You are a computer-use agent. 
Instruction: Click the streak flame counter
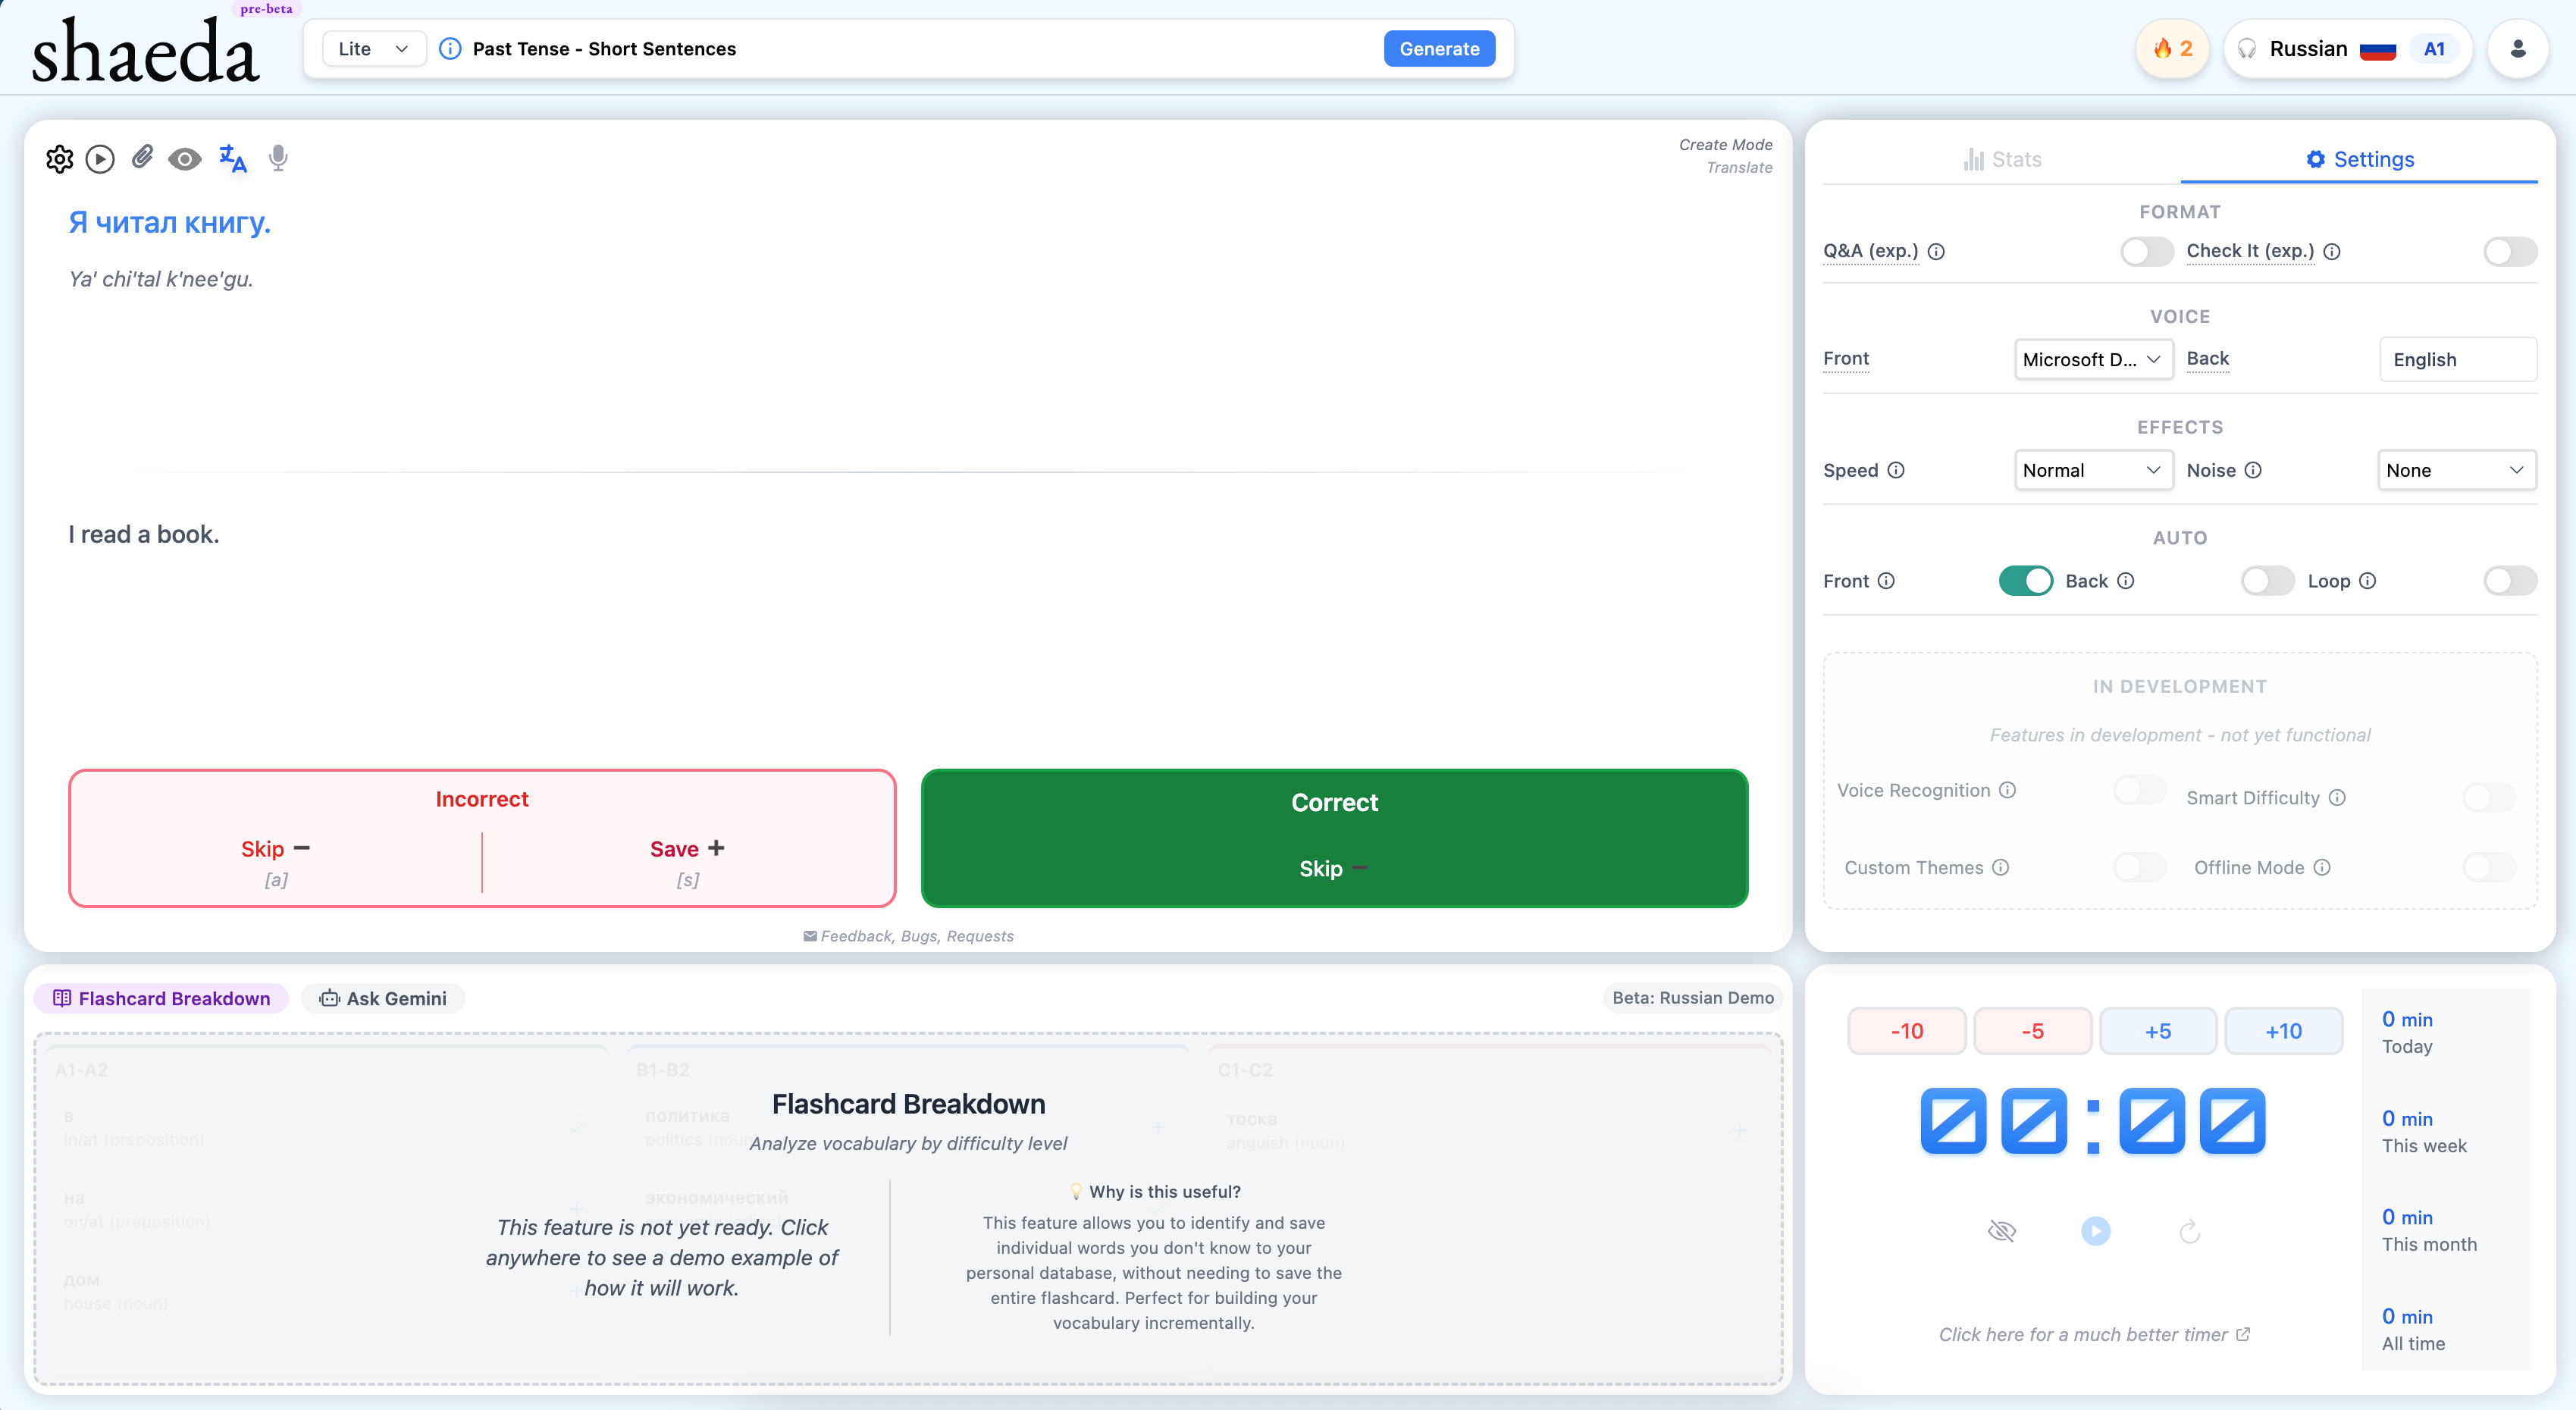click(x=2172, y=48)
